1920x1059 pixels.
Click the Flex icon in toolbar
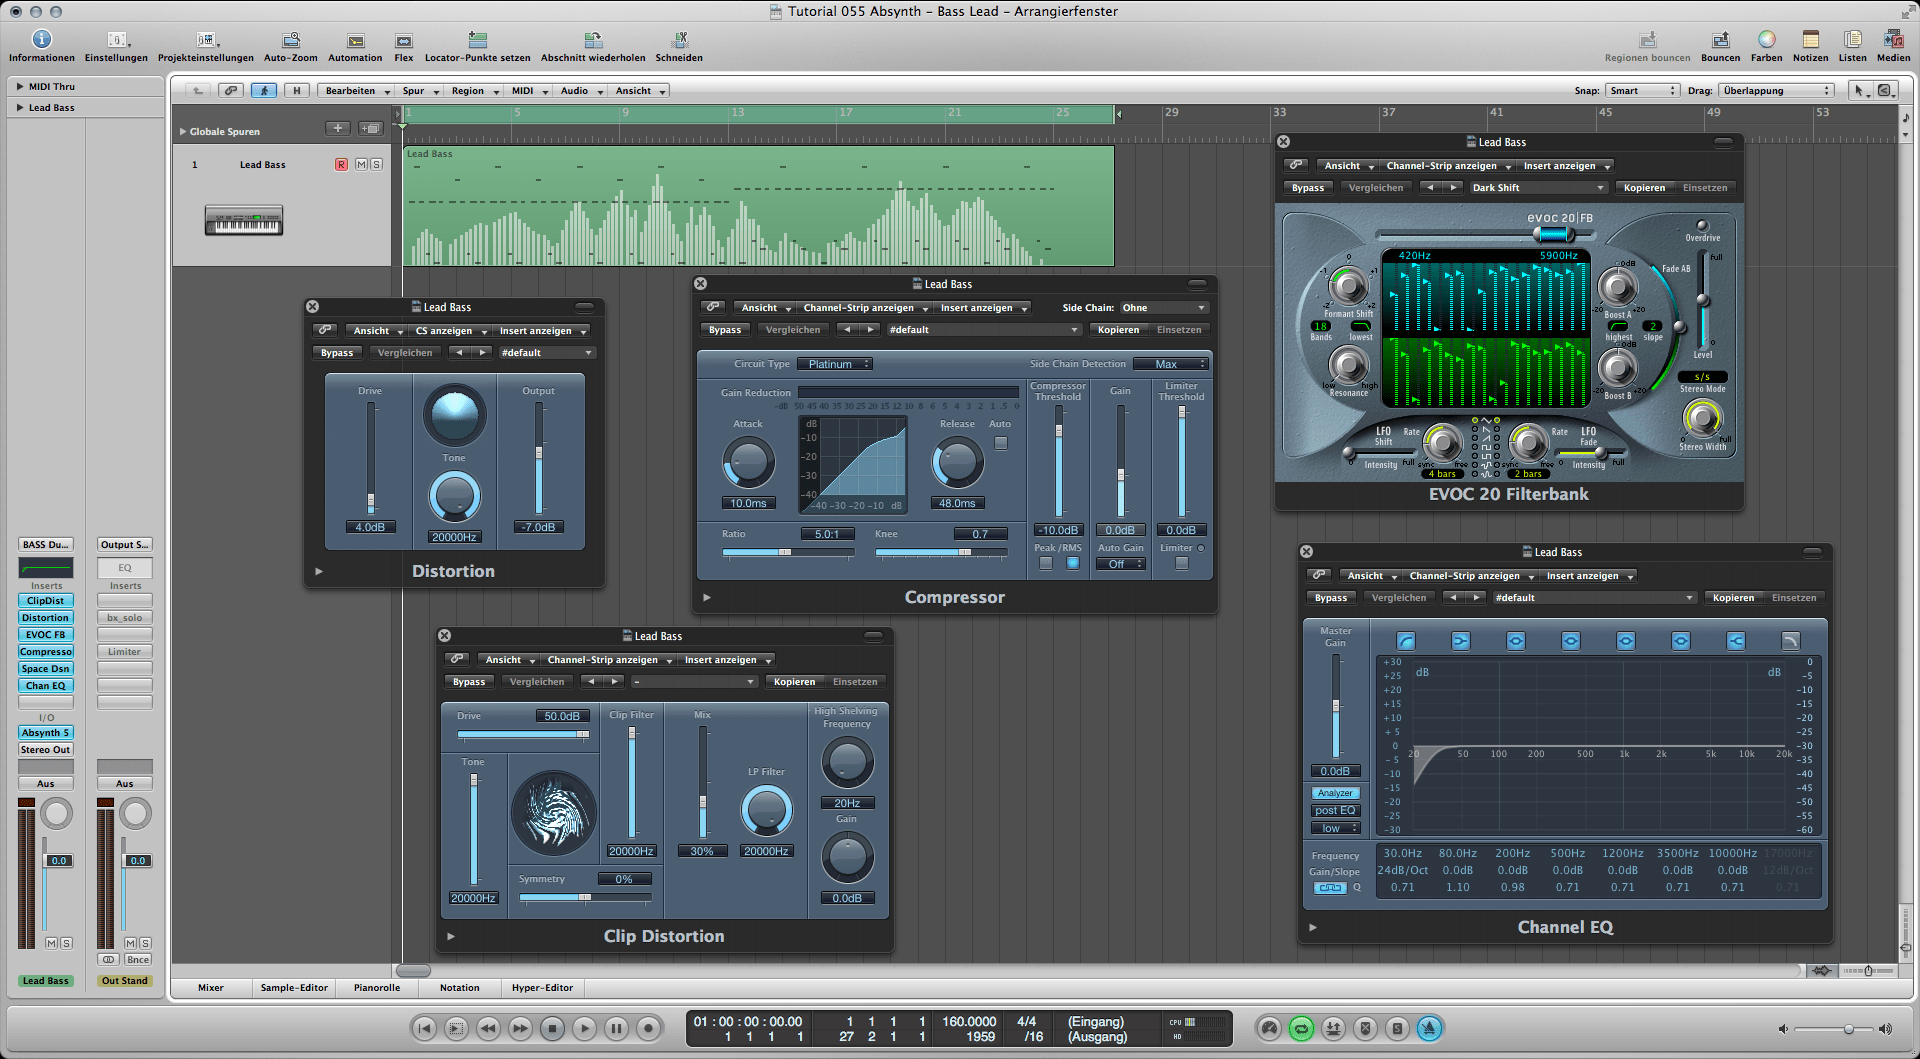[403, 41]
